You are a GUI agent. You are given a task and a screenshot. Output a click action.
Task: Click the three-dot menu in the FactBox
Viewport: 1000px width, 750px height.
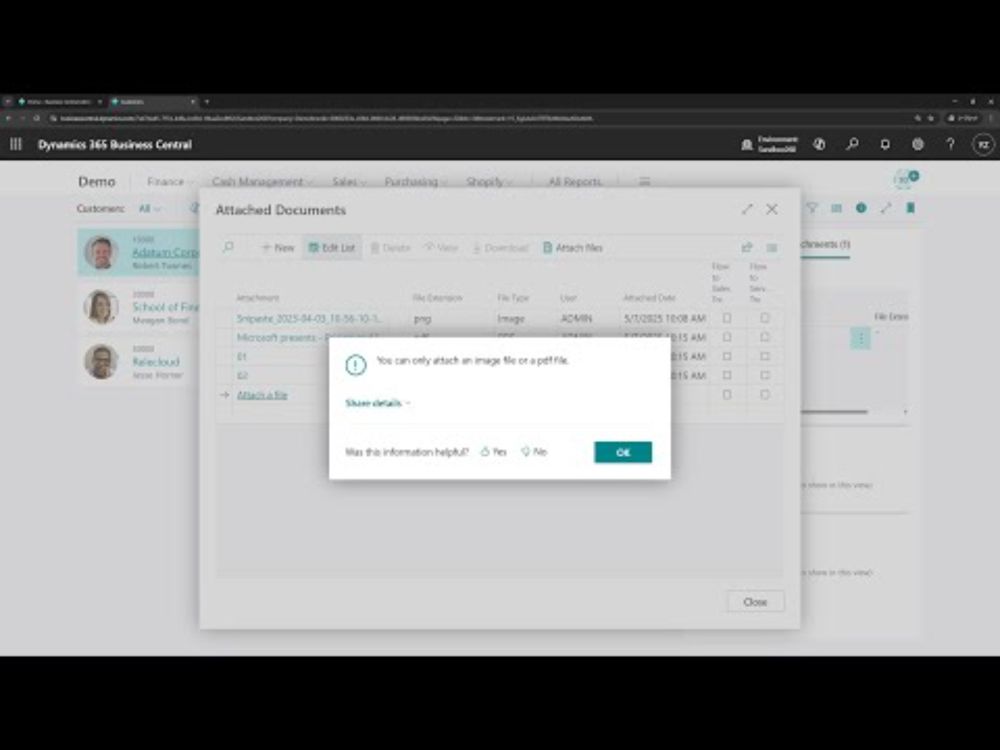coord(860,337)
